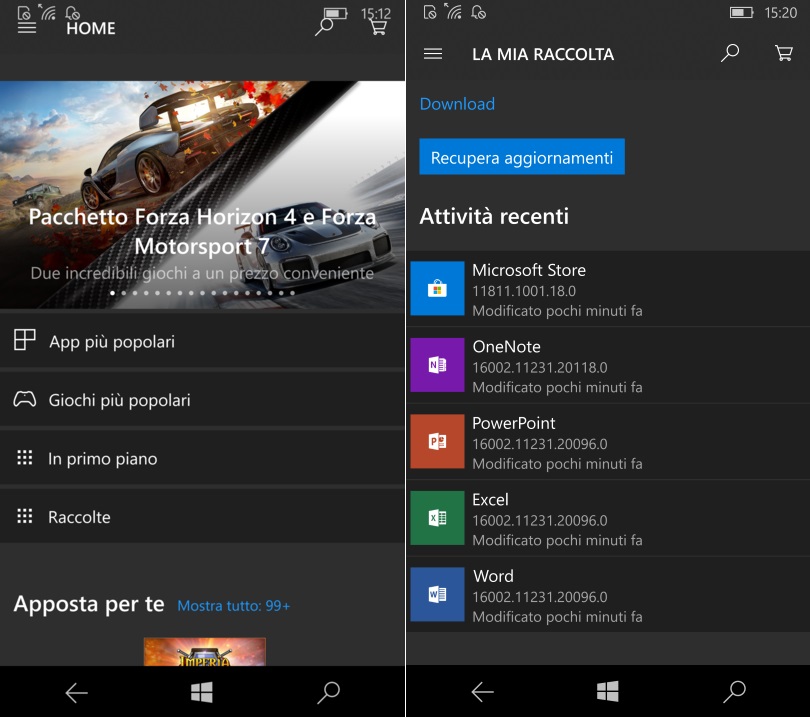Tap Windows Start button on left phone

(201, 692)
